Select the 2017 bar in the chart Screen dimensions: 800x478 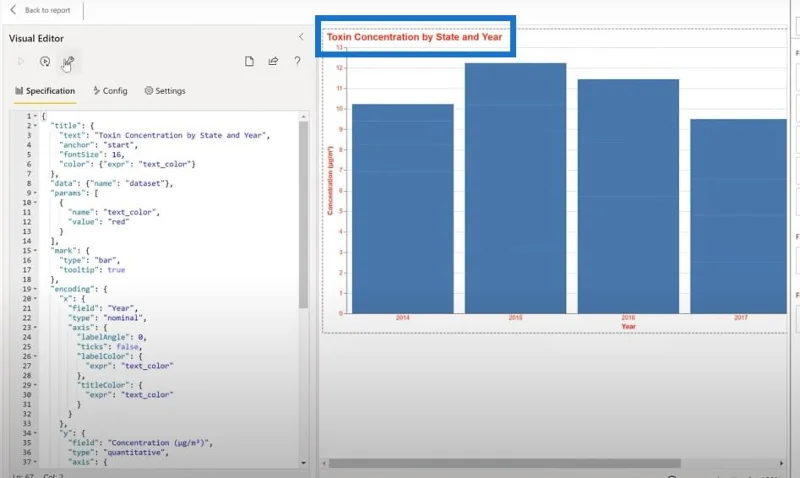coord(738,216)
